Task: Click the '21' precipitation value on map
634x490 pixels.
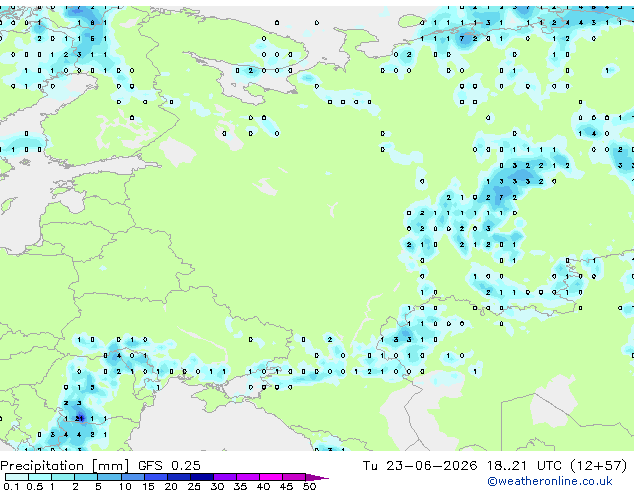Action: tap(80, 418)
